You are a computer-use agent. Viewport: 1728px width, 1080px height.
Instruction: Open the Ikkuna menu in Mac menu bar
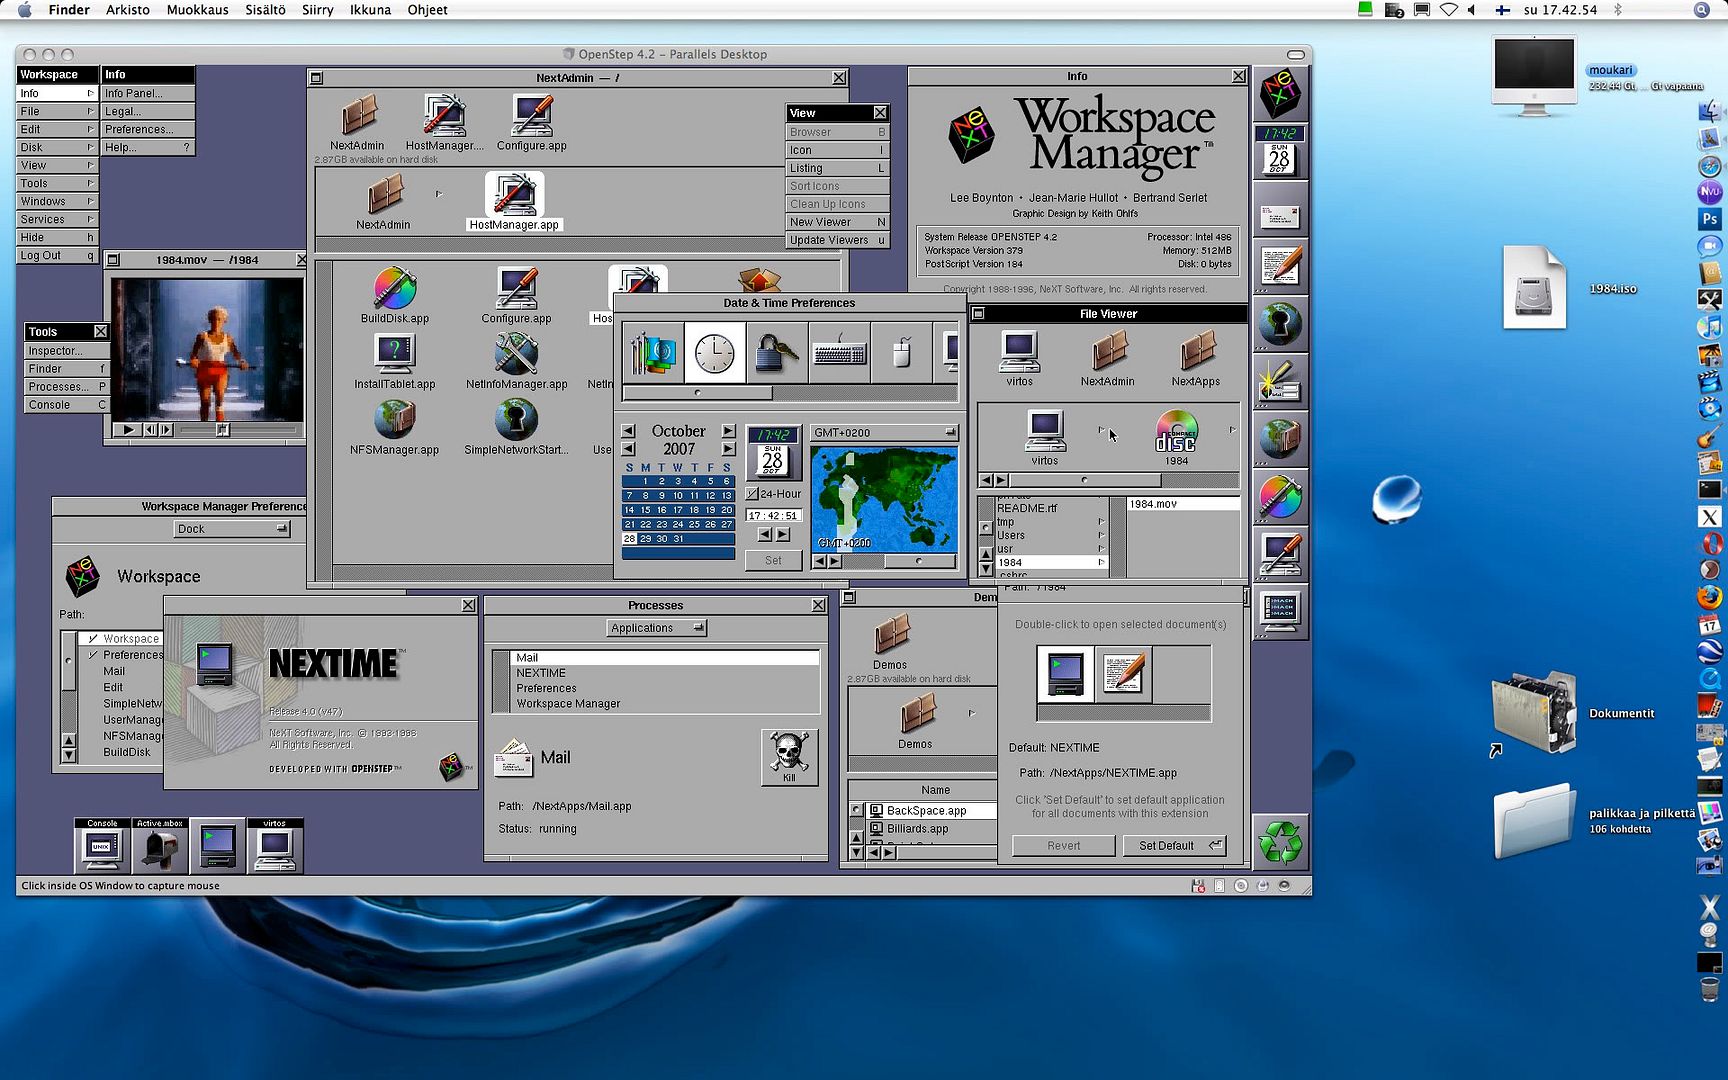[x=370, y=10]
